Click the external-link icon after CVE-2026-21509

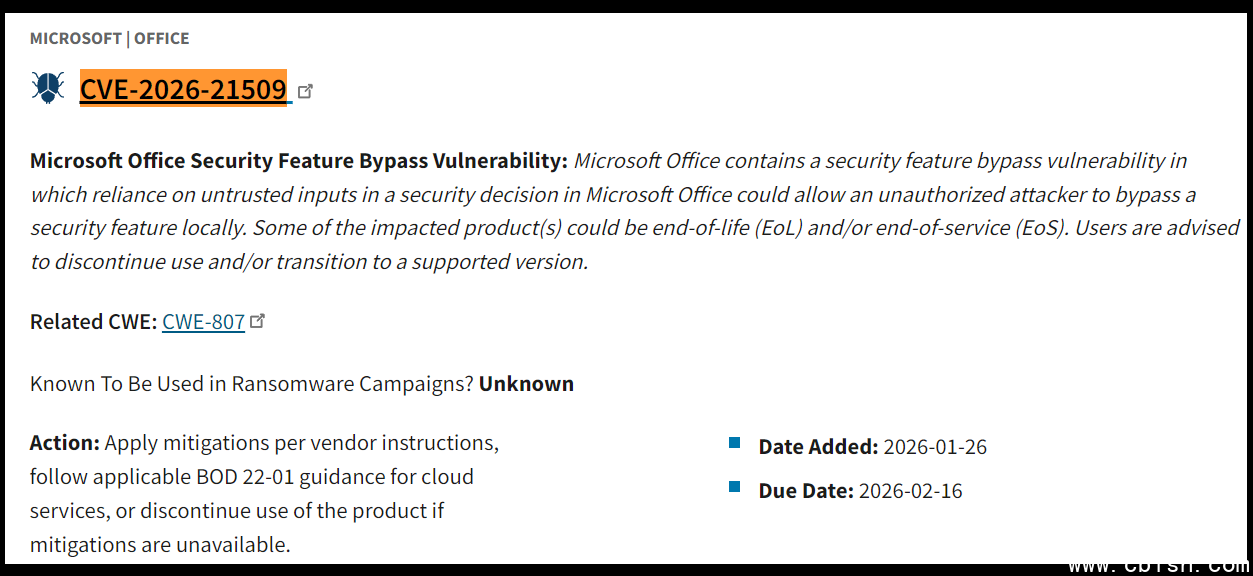click(306, 91)
